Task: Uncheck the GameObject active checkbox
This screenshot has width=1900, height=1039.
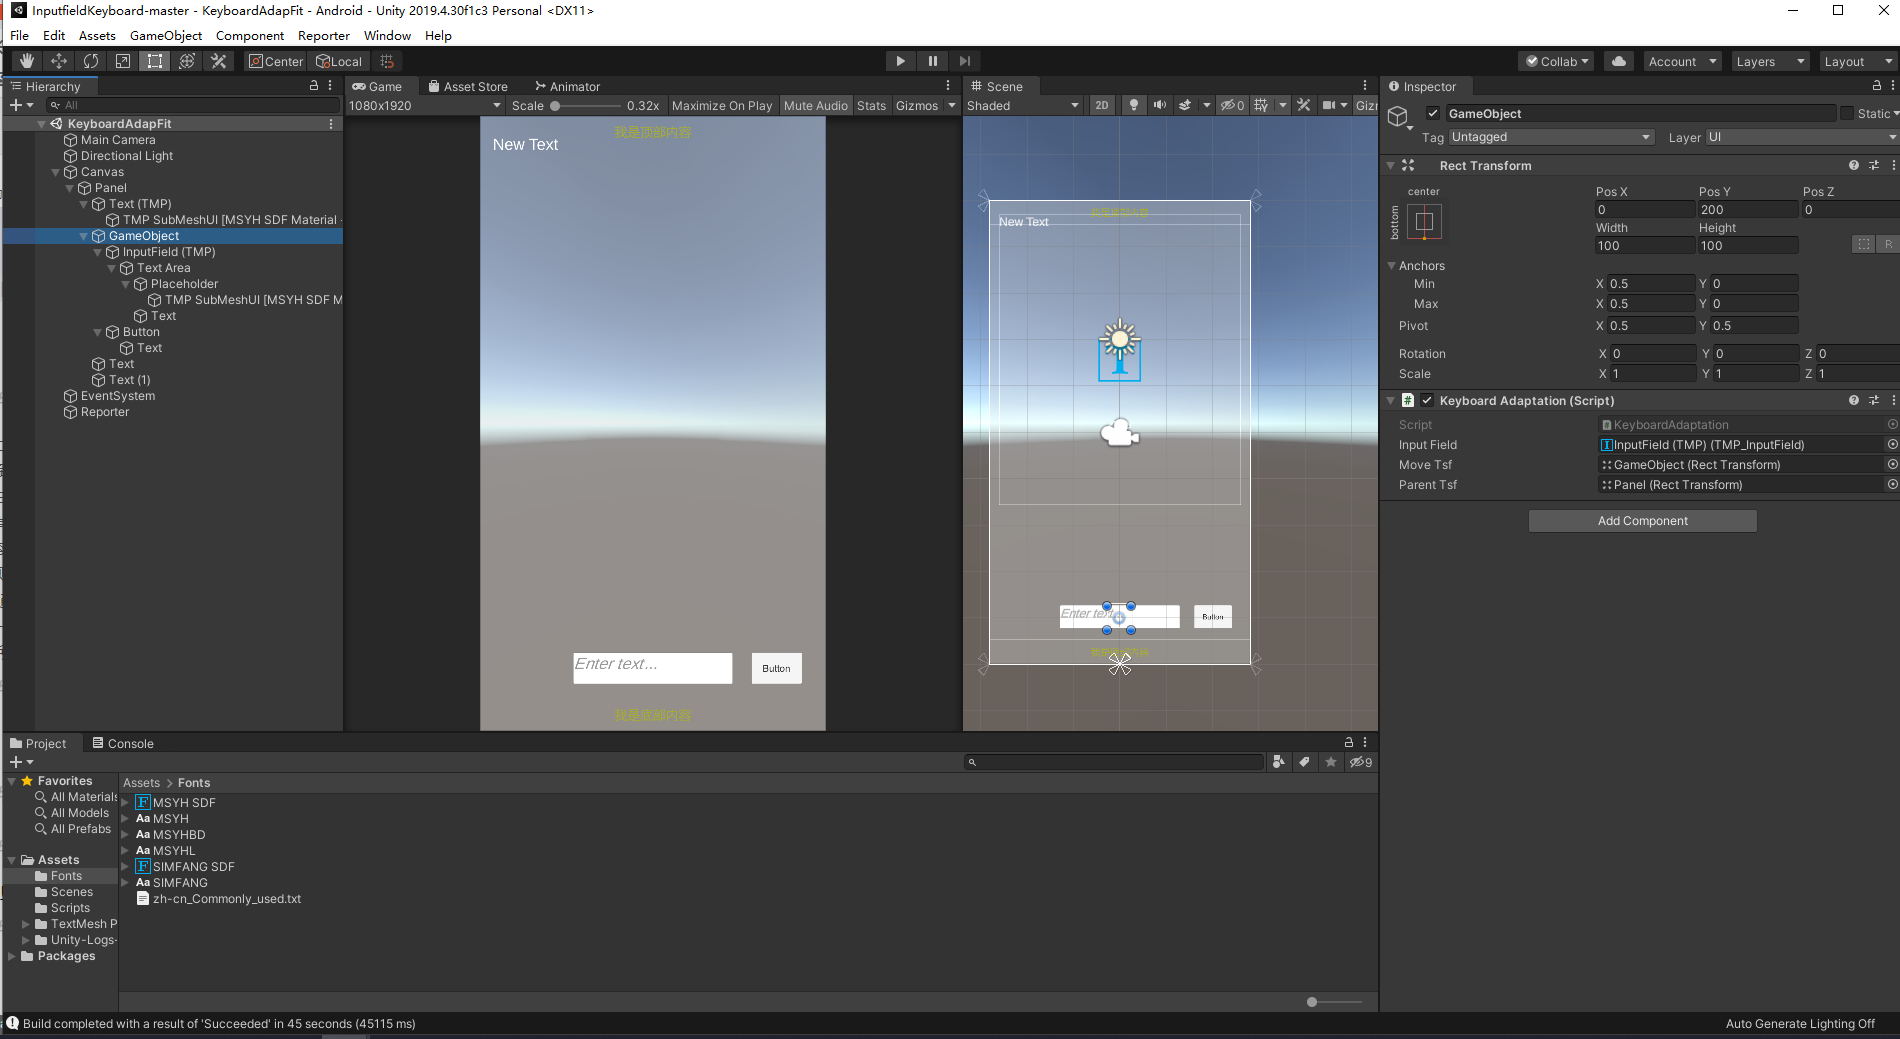Action: 1432,113
